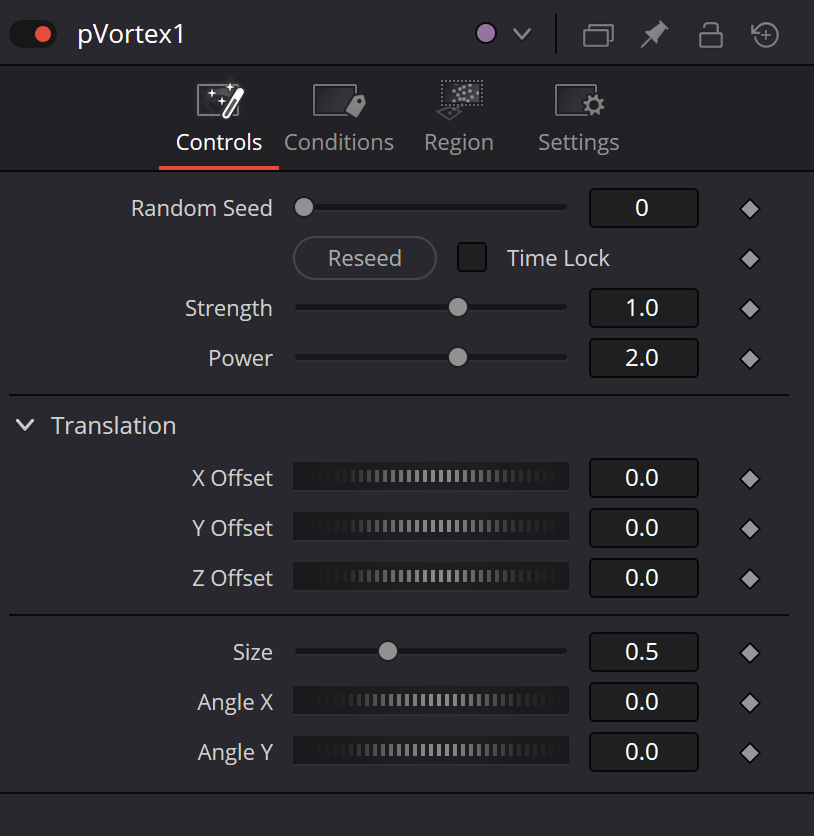The height and width of the screenshot is (836, 814).
Task: Click the Size value field
Action: 643,652
